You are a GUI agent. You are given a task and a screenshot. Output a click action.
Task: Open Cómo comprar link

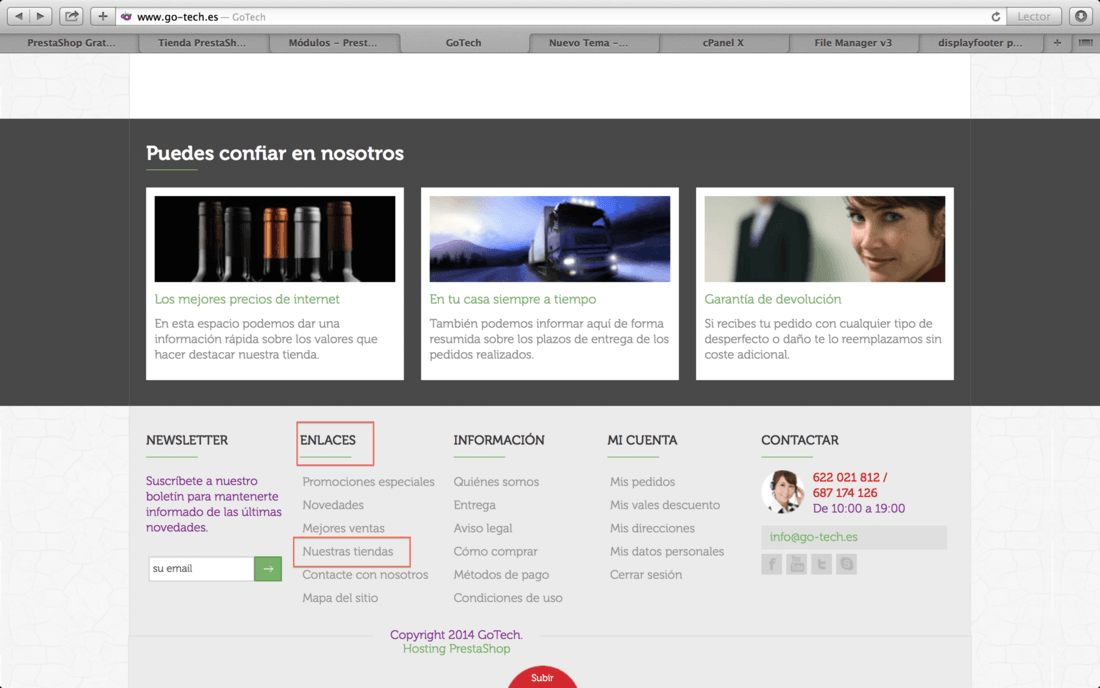(495, 551)
